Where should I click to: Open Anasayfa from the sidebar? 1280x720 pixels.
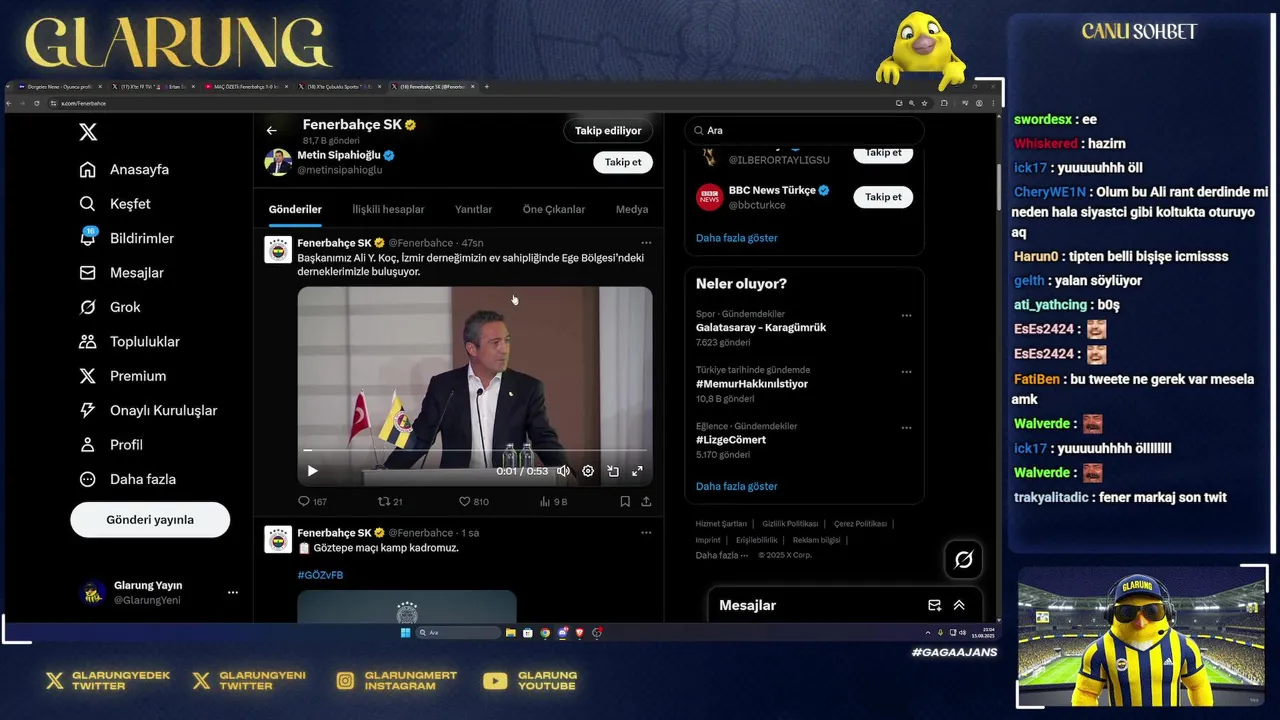click(x=124, y=170)
